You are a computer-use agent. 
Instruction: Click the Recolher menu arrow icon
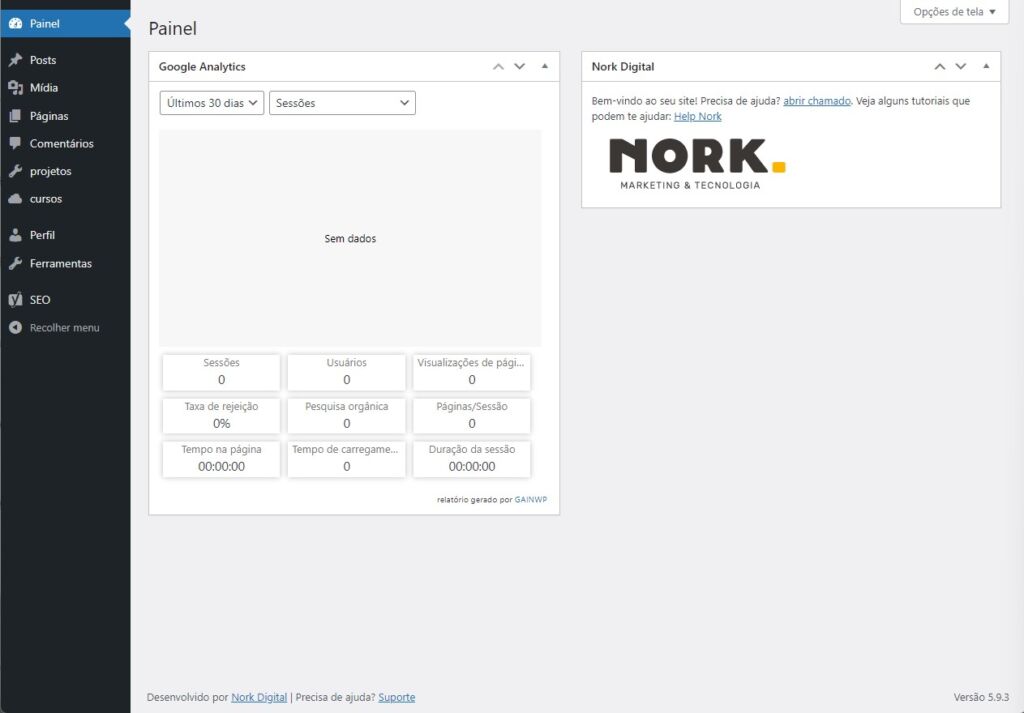click(15, 328)
